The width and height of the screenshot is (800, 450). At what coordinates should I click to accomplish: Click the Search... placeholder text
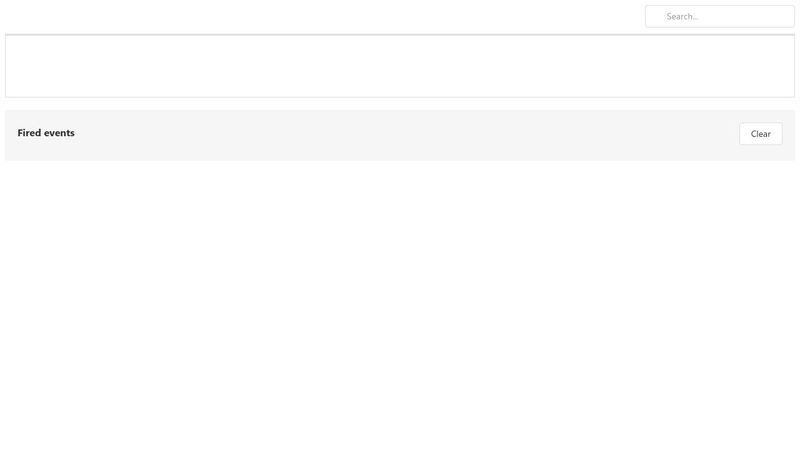click(683, 16)
